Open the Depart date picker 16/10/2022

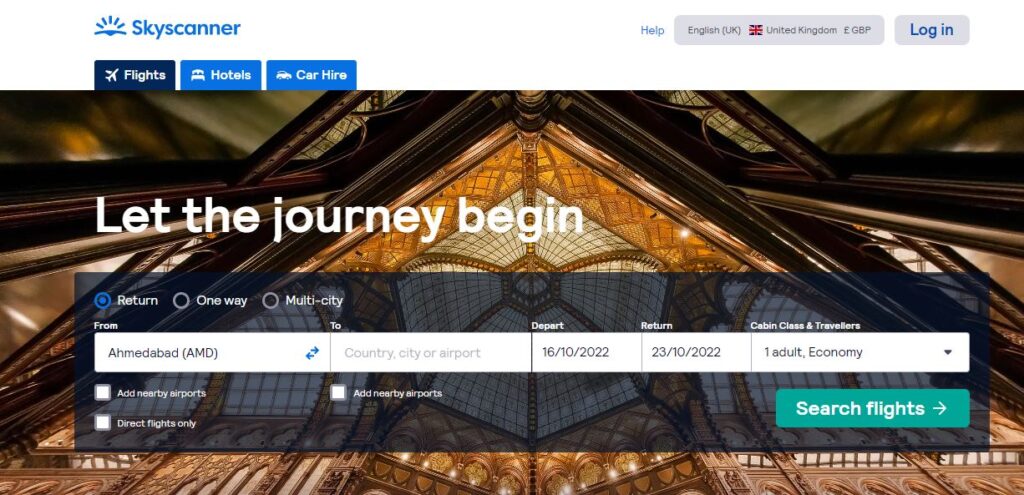tap(586, 353)
